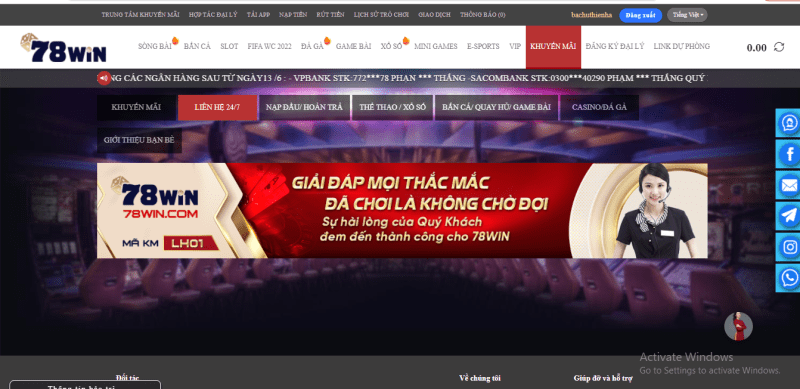The width and height of the screenshot is (800, 389).
Task: Switch to Thể Thao / Xổ Số tab
Action: coord(392,107)
